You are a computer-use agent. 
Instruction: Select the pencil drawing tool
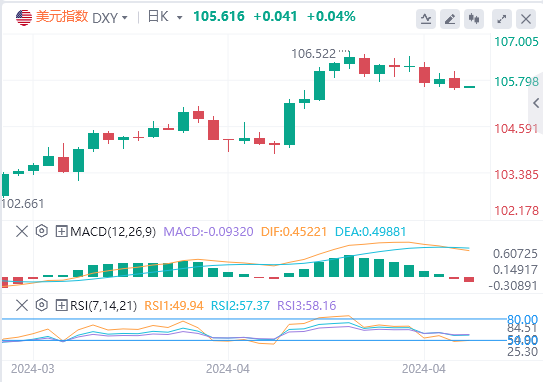(450, 19)
